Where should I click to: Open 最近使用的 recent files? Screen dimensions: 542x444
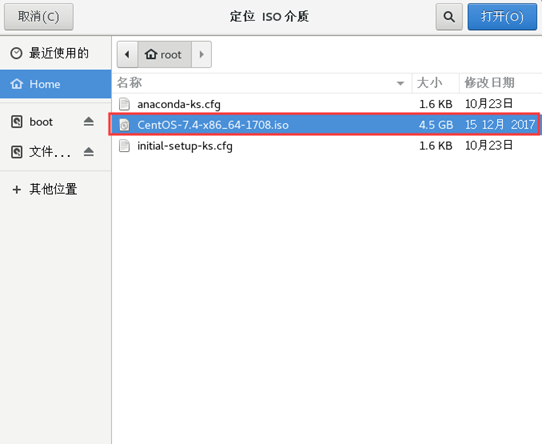tap(55, 53)
